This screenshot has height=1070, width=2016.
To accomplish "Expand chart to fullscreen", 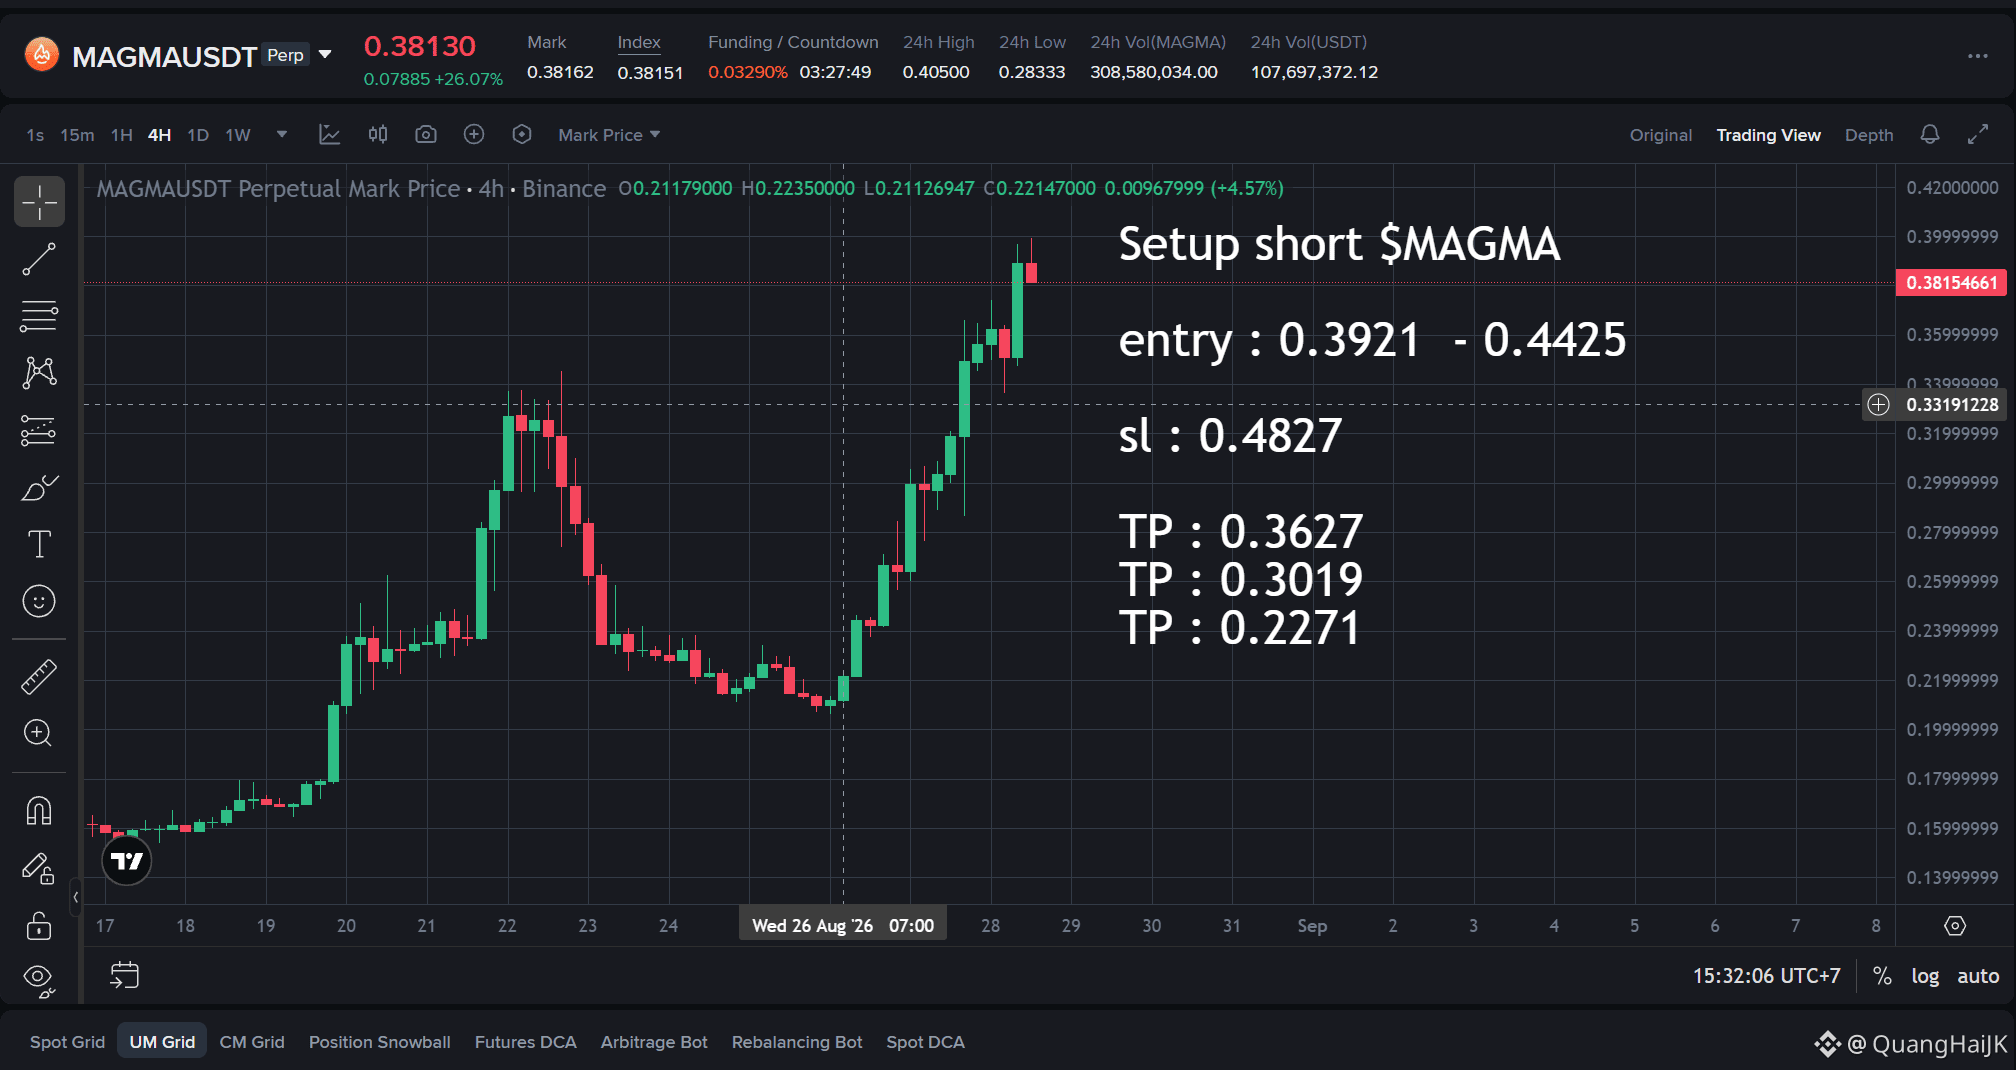I will coord(1978,135).
